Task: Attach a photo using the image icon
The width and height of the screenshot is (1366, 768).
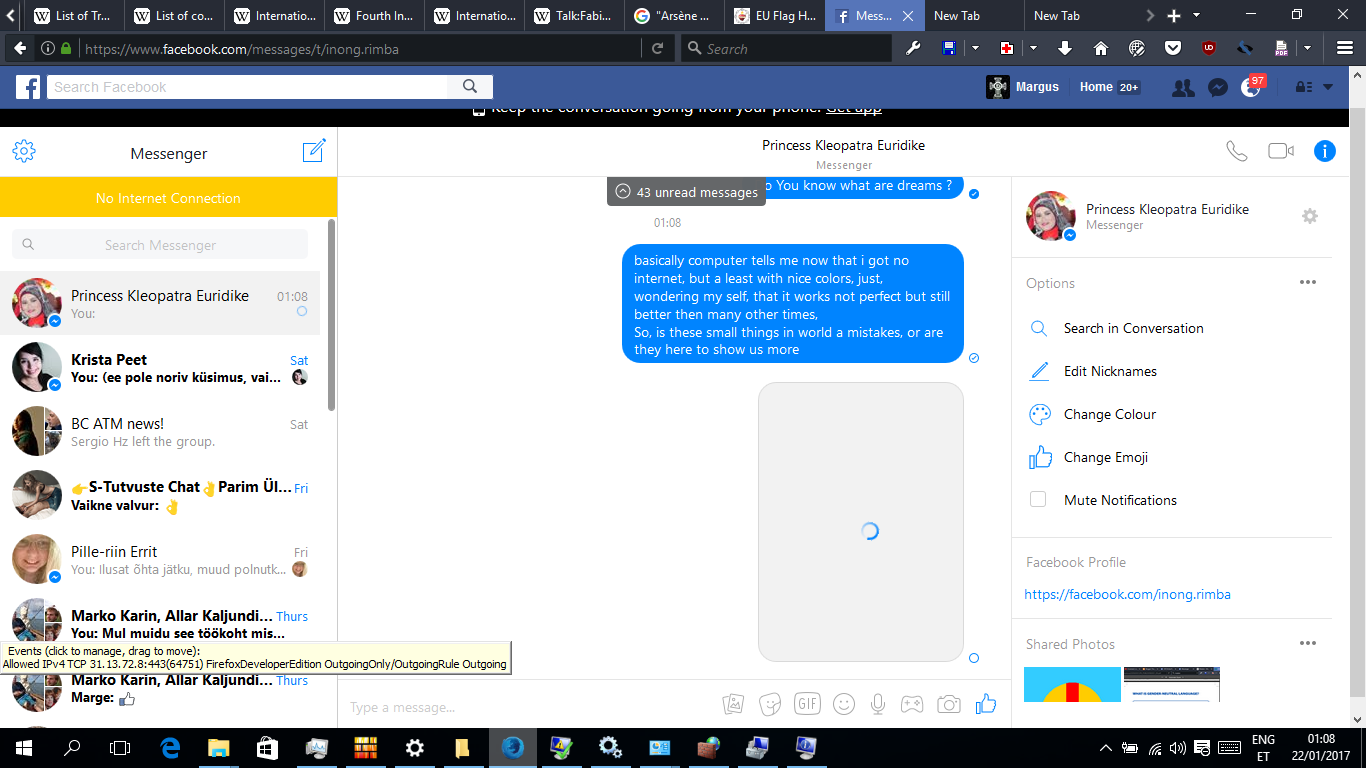Action: (x=734, y=704)
